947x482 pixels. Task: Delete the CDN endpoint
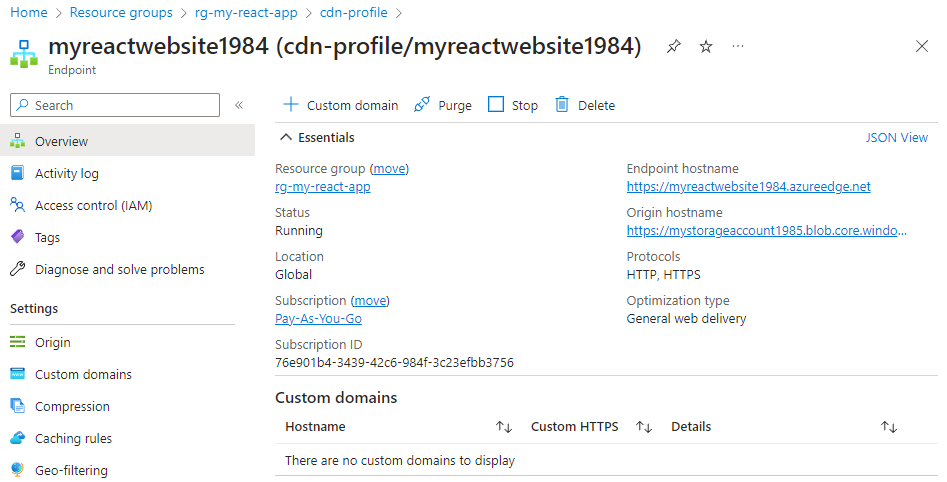[x=585, y=105]
